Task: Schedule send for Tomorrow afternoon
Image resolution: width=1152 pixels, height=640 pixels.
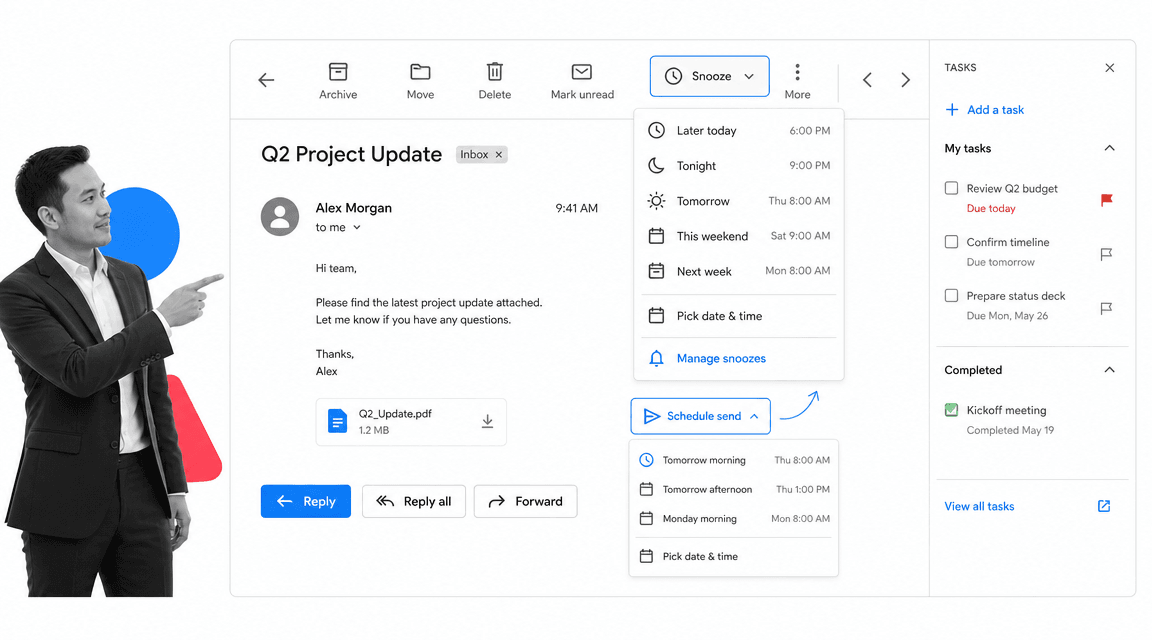Action: click(x=734, y=489)
